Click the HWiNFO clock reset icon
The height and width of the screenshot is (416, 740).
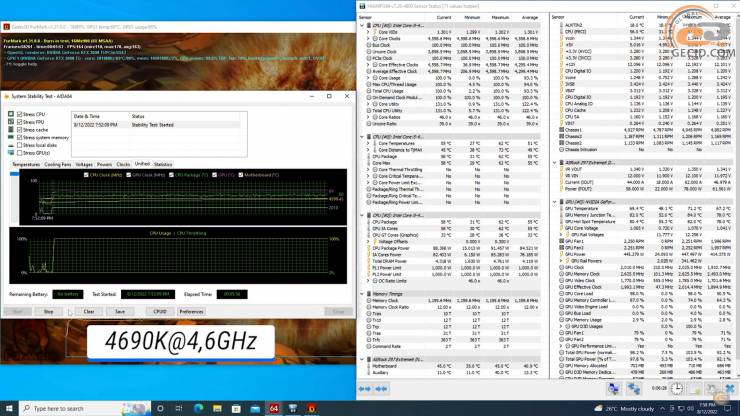(x=677, y=389)
